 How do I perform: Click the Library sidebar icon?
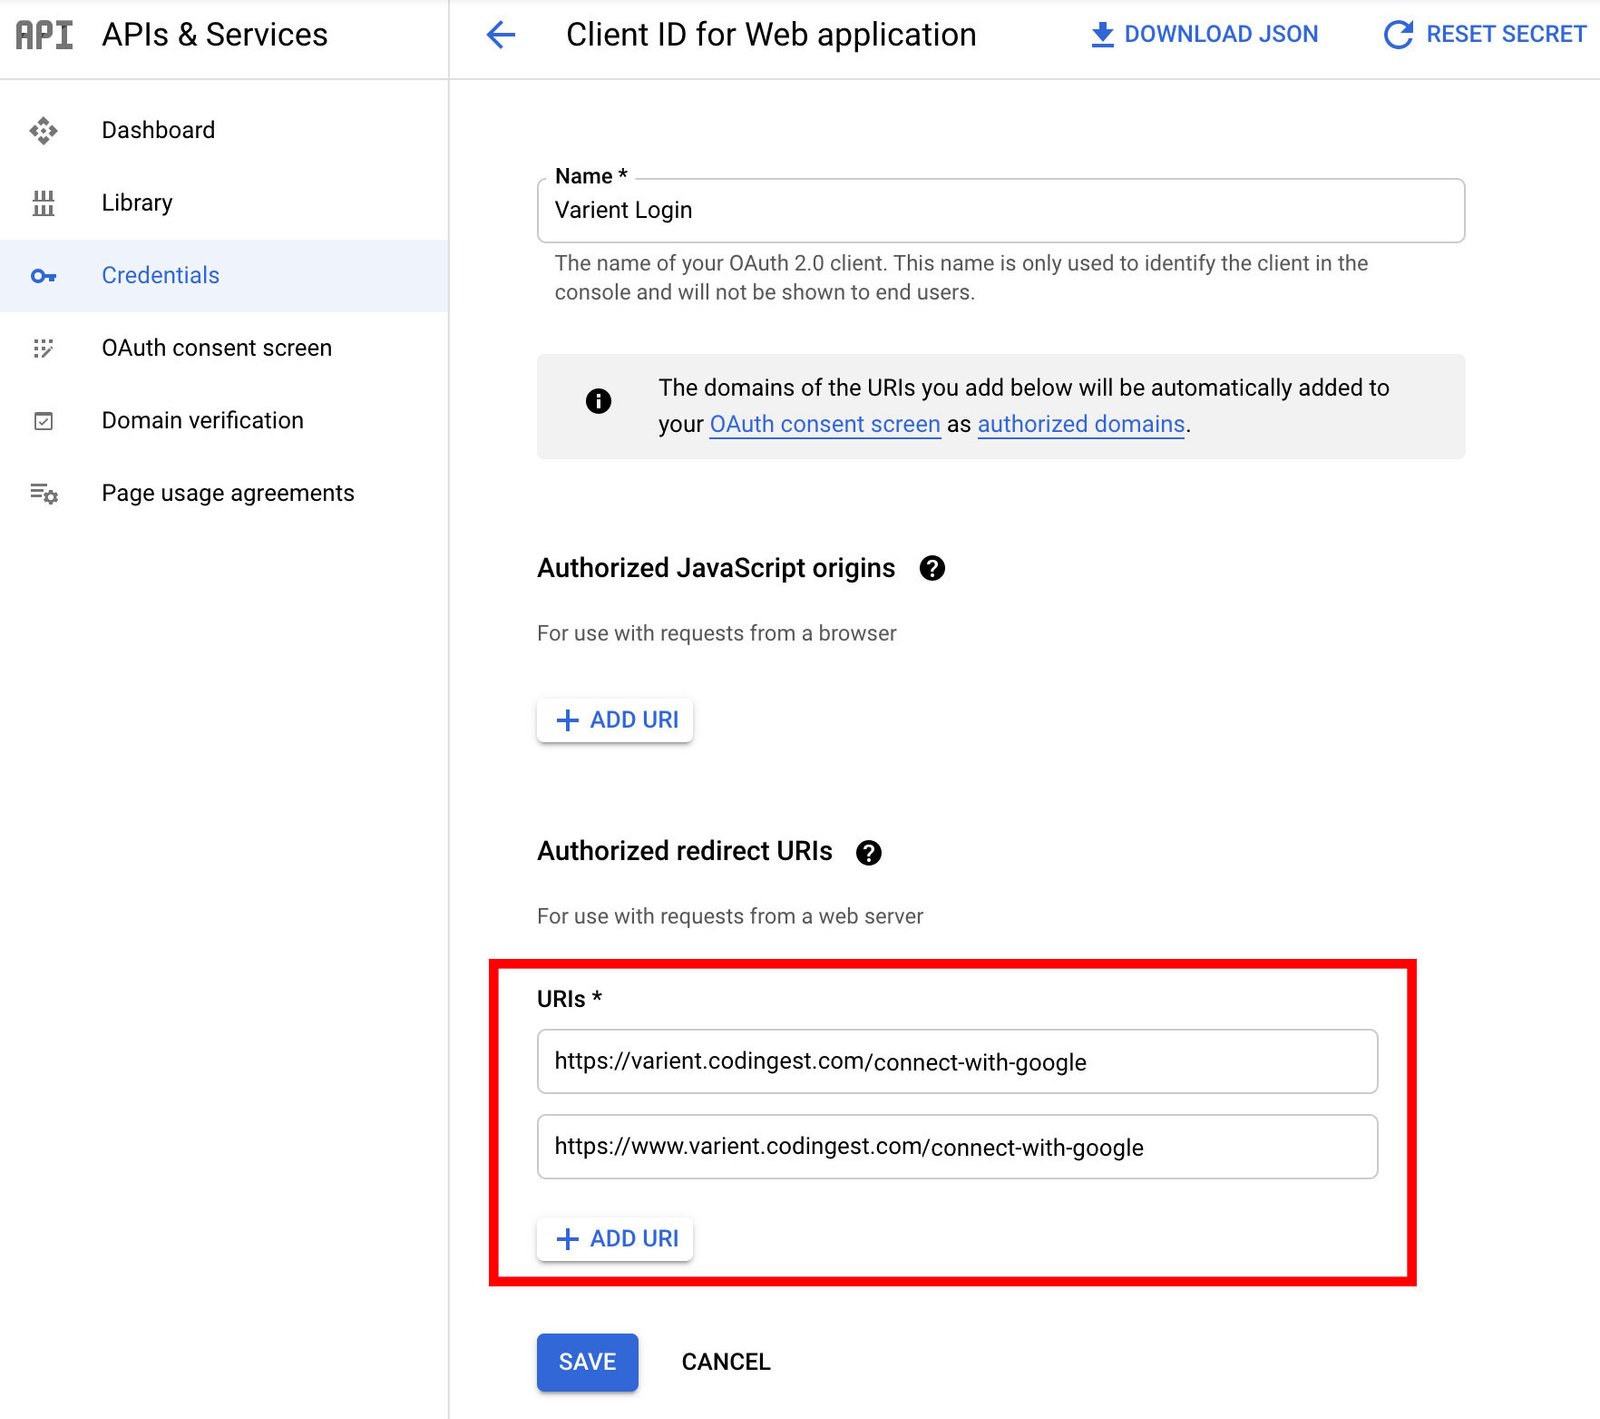[x=43, y=203]
